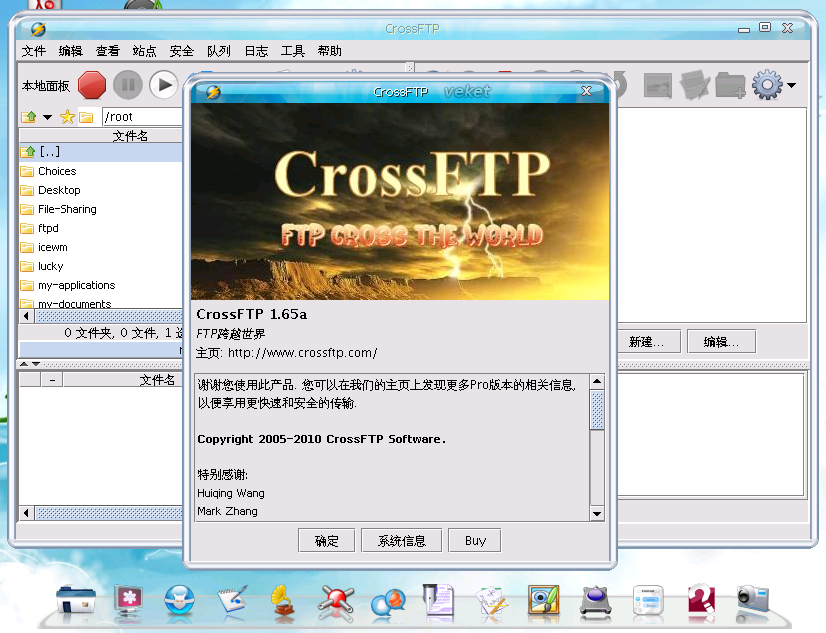
Task: Click the blue gear settings icon
Action: [768, 84]
